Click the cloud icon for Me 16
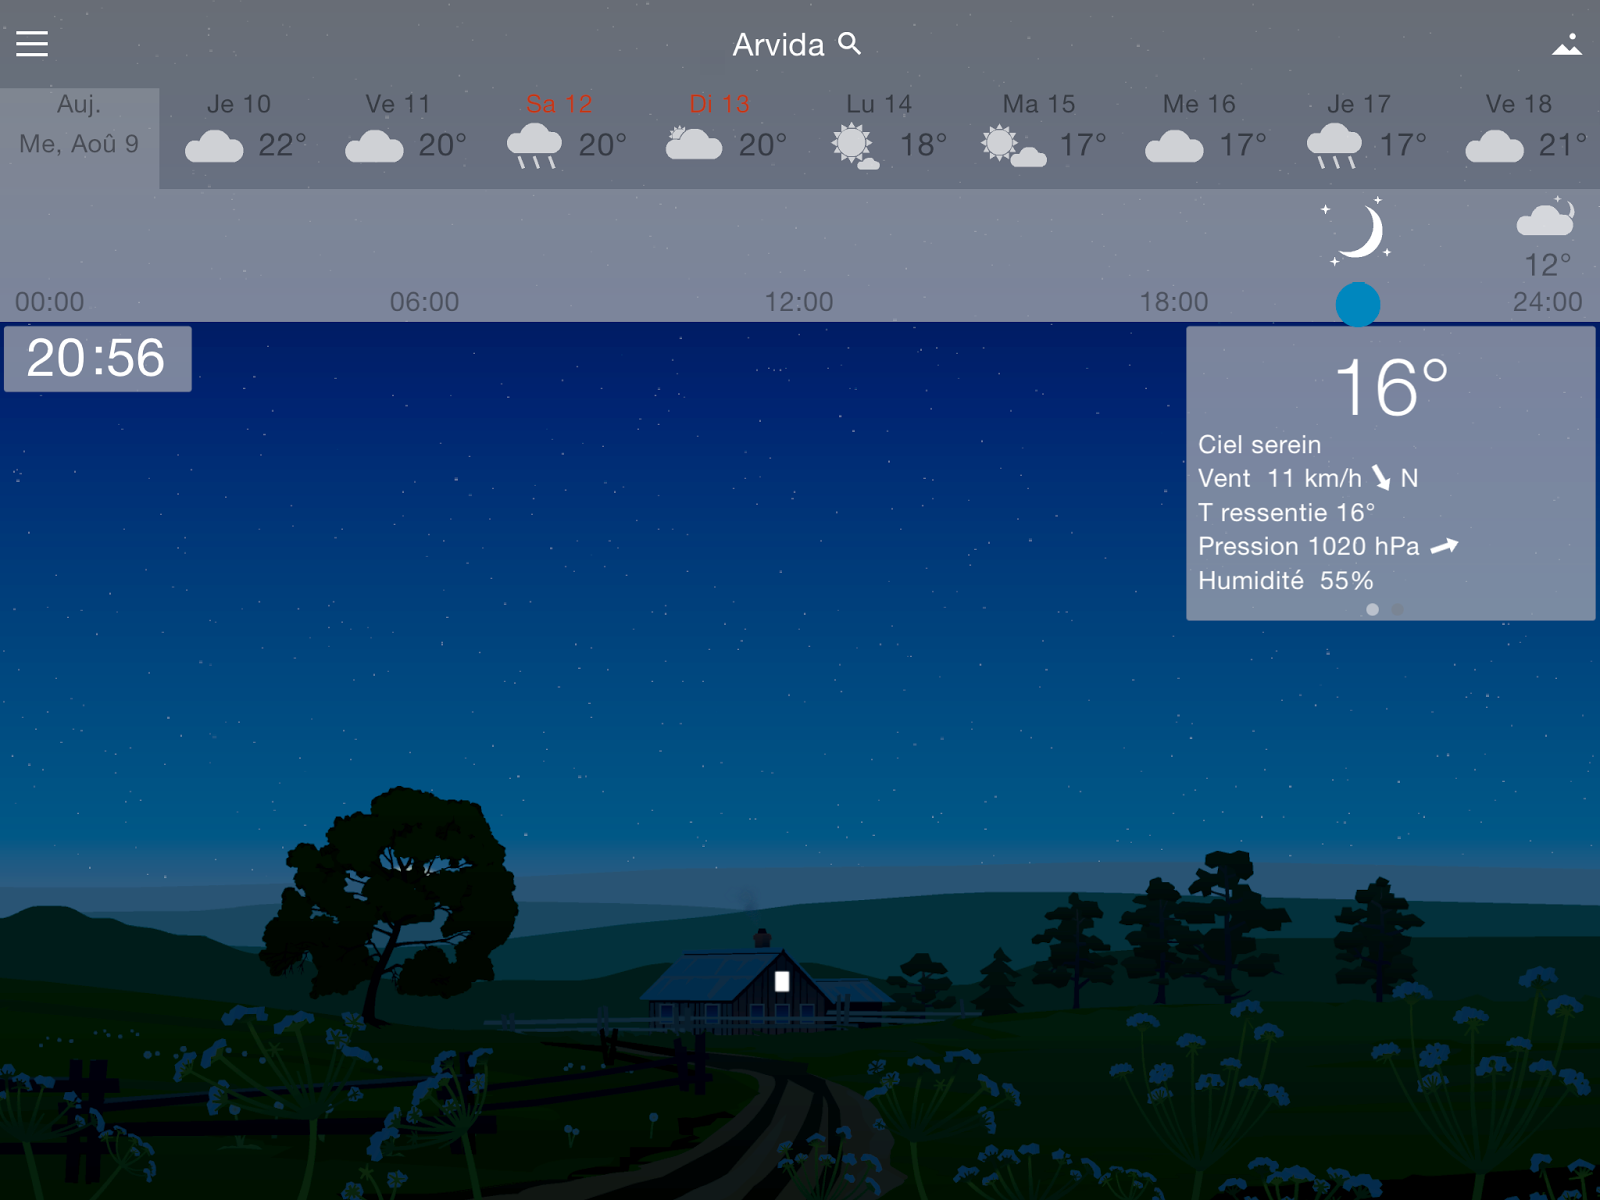Image resolution: width=1600 pixels, height=1200 pixels. point(1174,146)
